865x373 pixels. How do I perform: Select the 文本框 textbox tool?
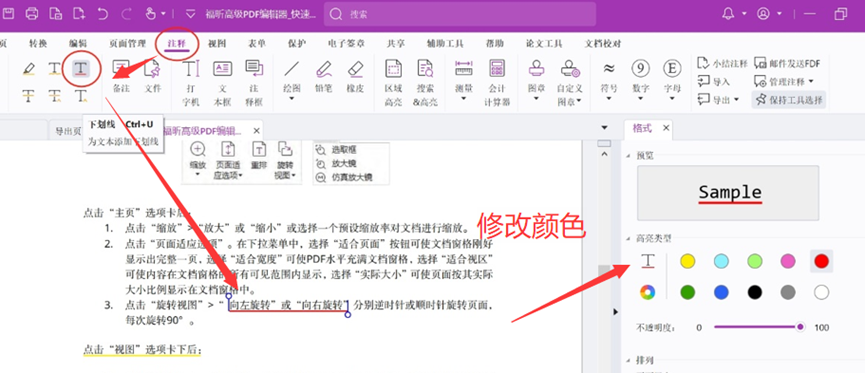tap(222, 83)
